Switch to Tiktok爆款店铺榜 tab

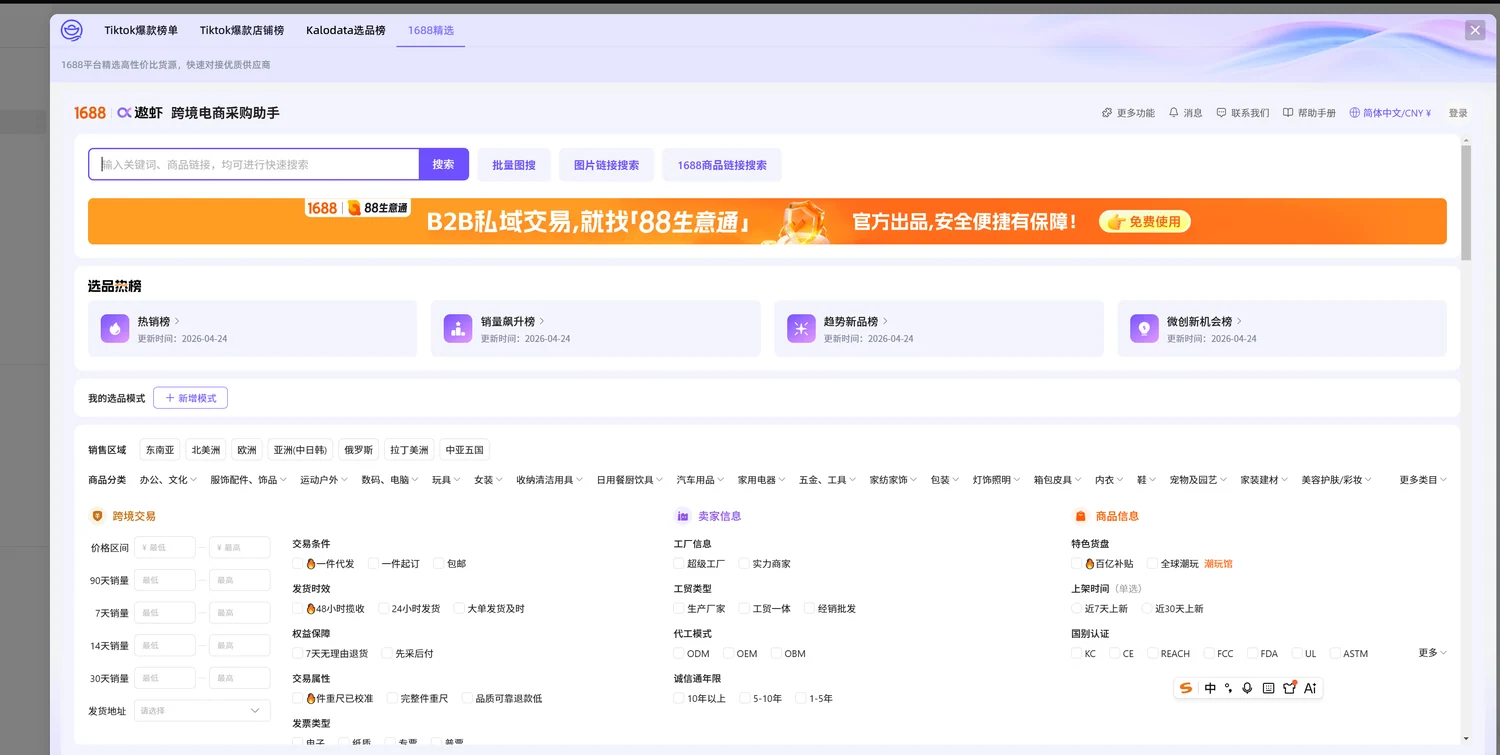pos(242,31)
